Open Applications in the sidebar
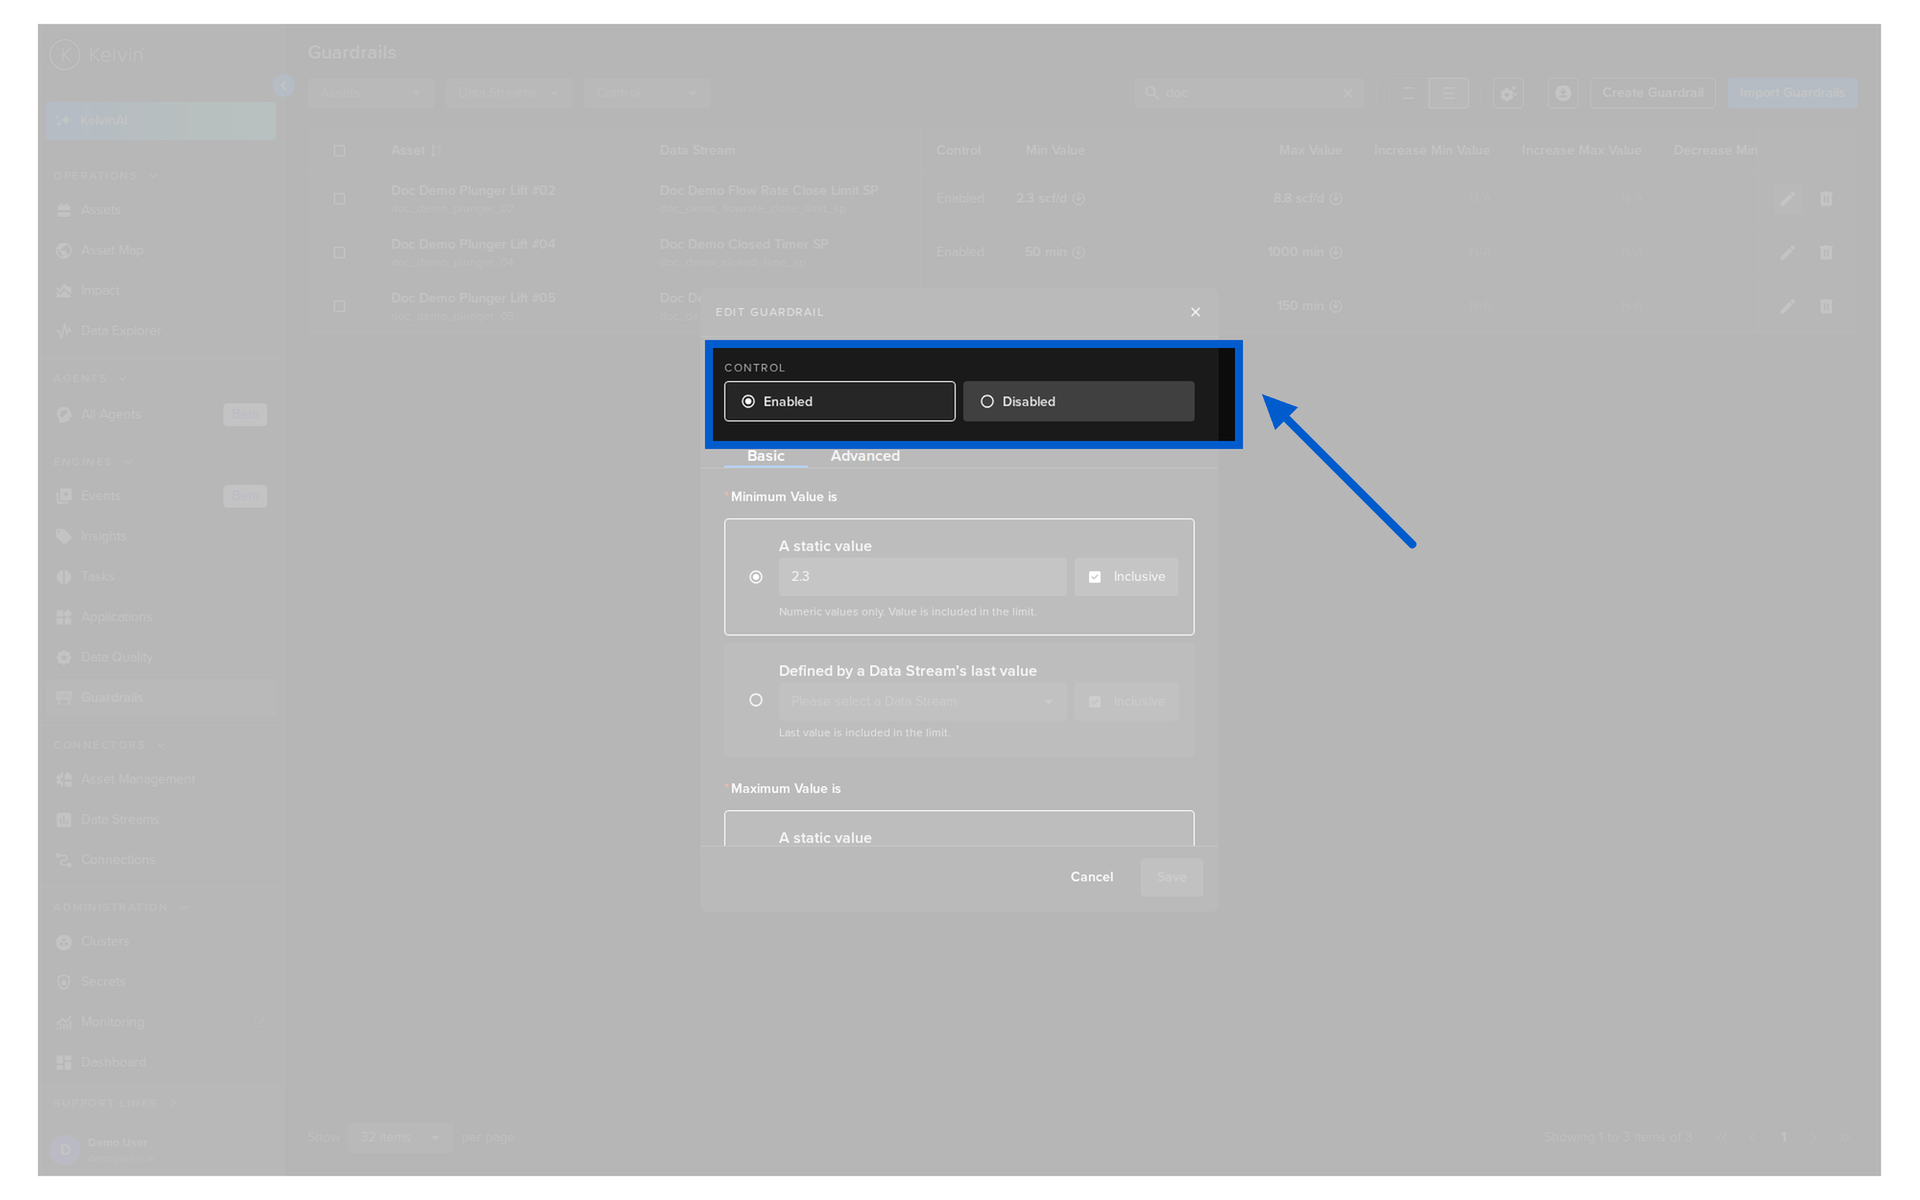Screen dimensions: 1920x1200 [x=116, y=617]
